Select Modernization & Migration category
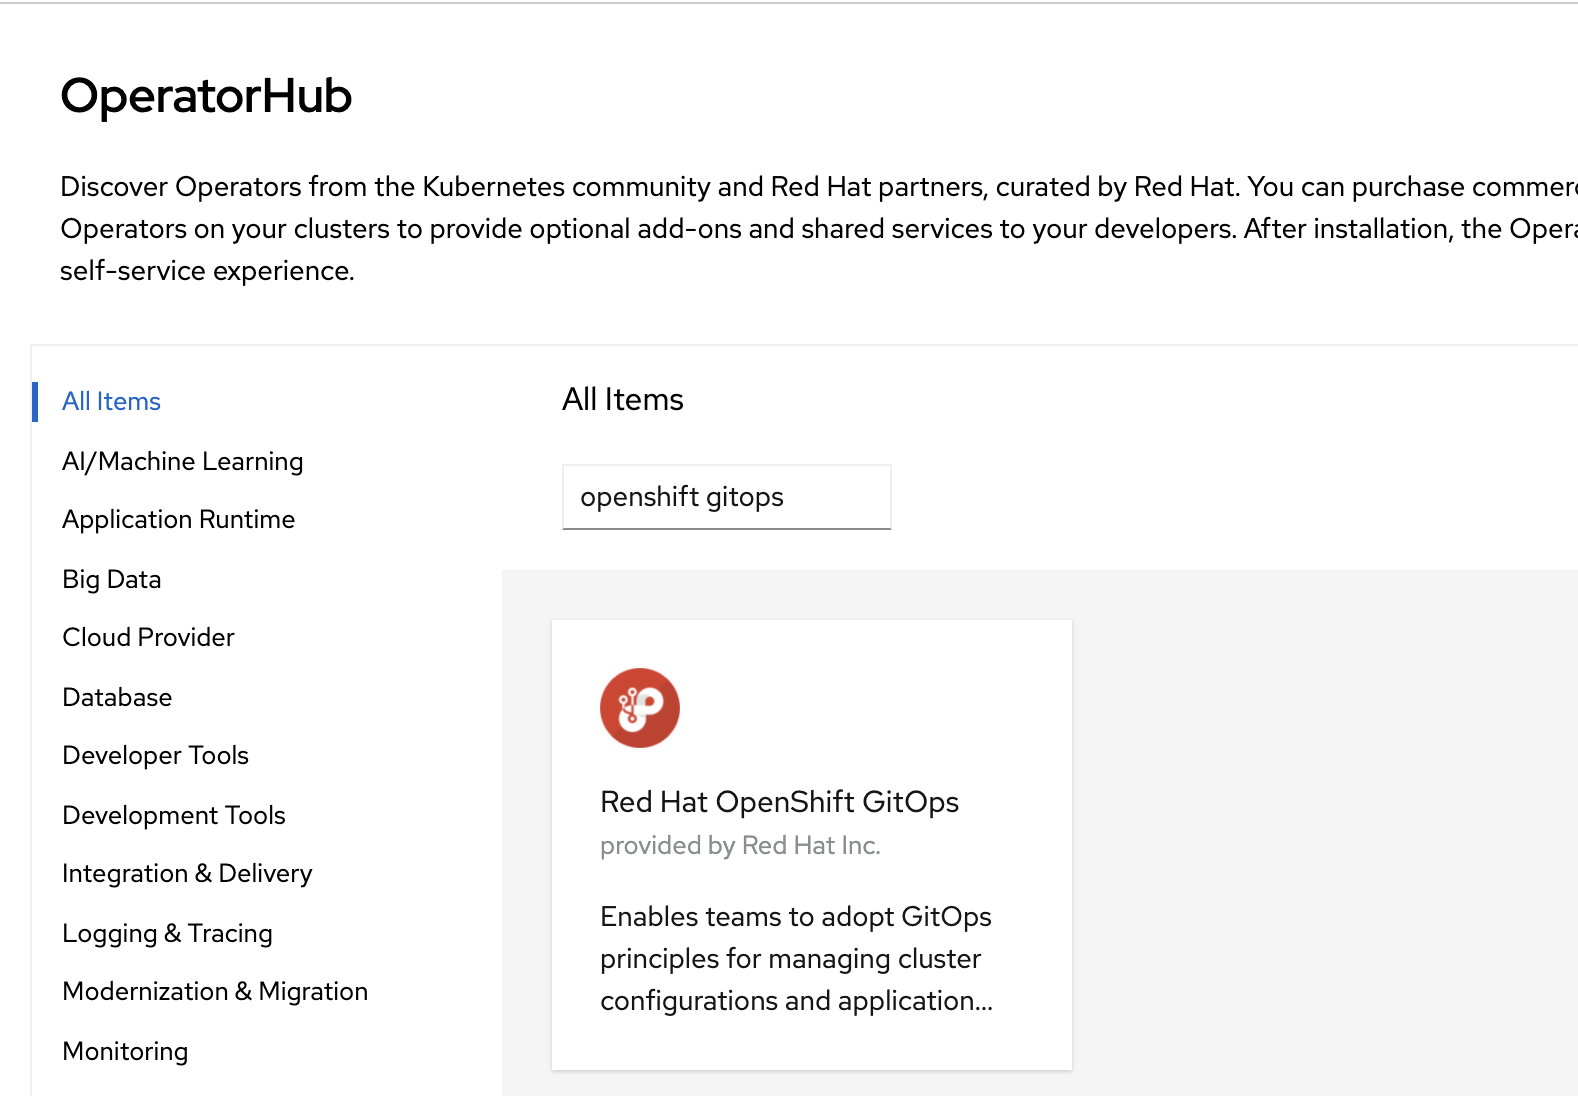Viewport: 1578px width, 1096px height. point(215,991)
